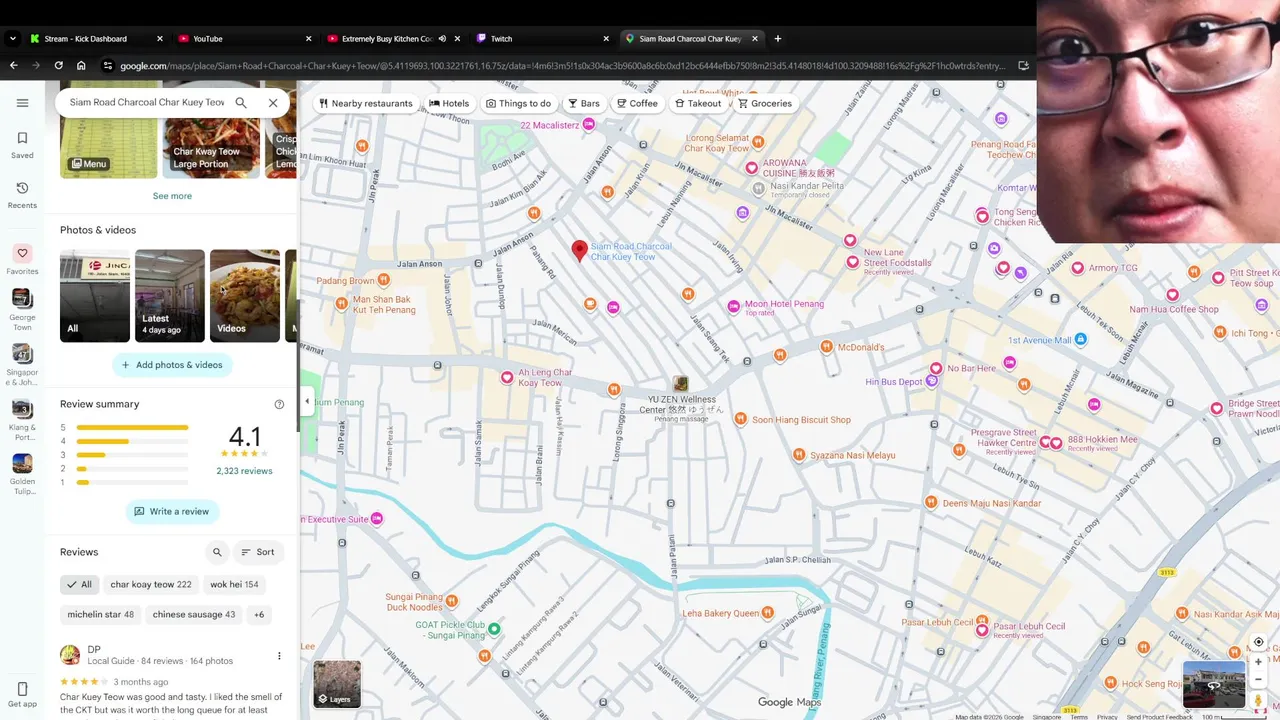Open Golden Tulip saved shortcut

[x=22, y=475]
